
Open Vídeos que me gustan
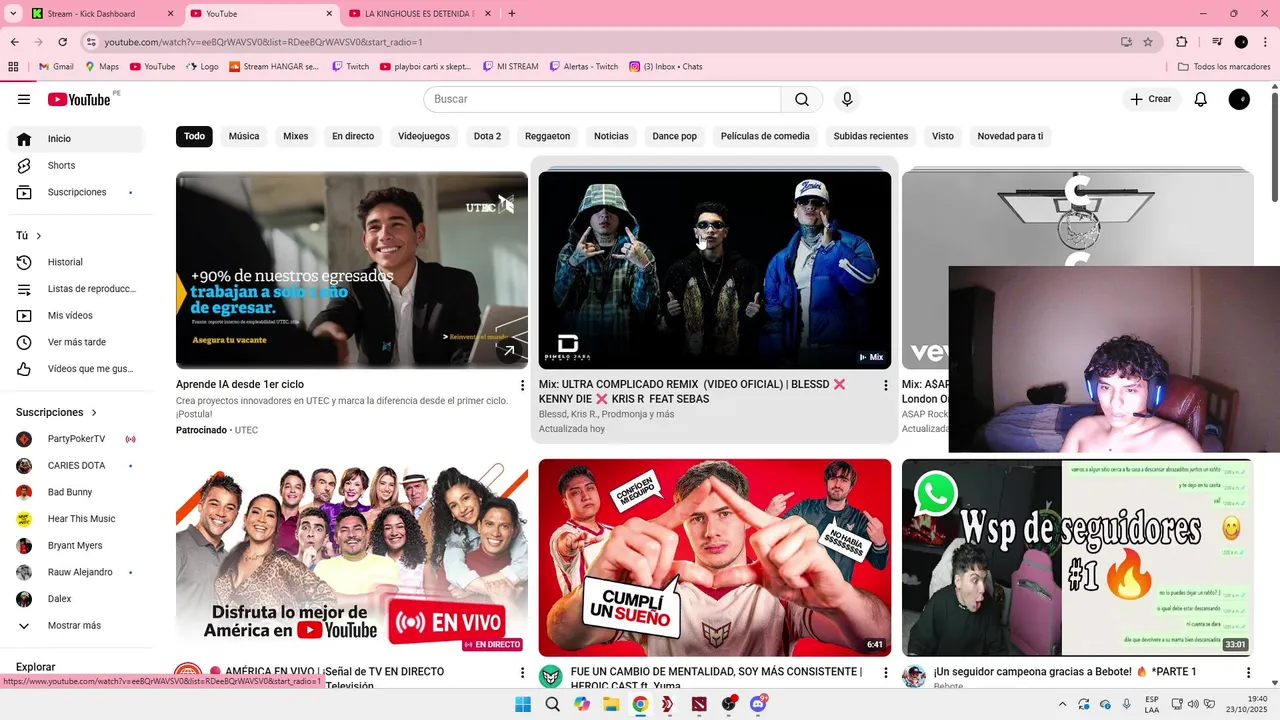(x=76, y=369)
